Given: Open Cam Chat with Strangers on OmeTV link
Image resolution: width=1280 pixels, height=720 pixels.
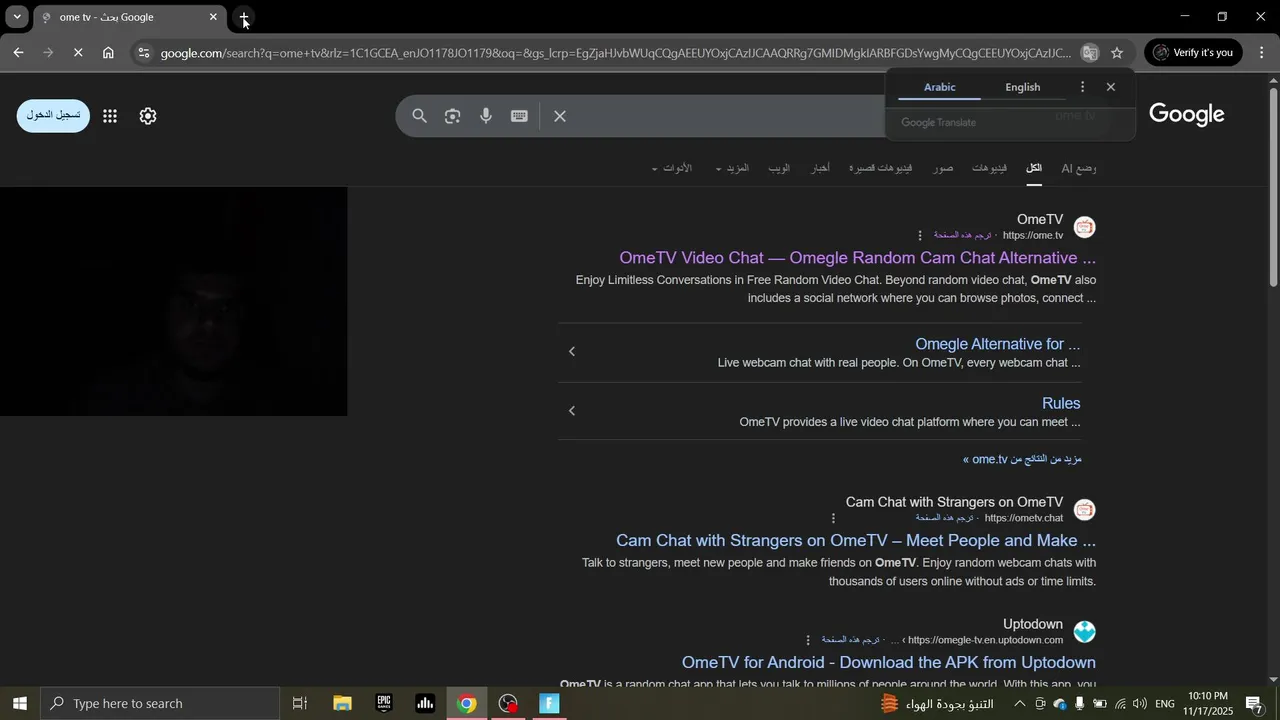Looking at the screenshot, I should click(x=856, y=540).
